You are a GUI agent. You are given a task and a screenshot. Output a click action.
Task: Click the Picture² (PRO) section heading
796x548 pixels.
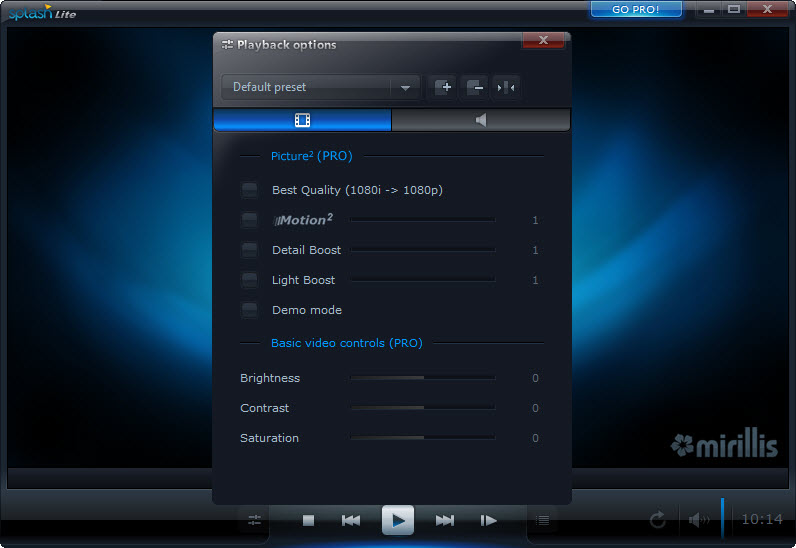coord(312,156)
